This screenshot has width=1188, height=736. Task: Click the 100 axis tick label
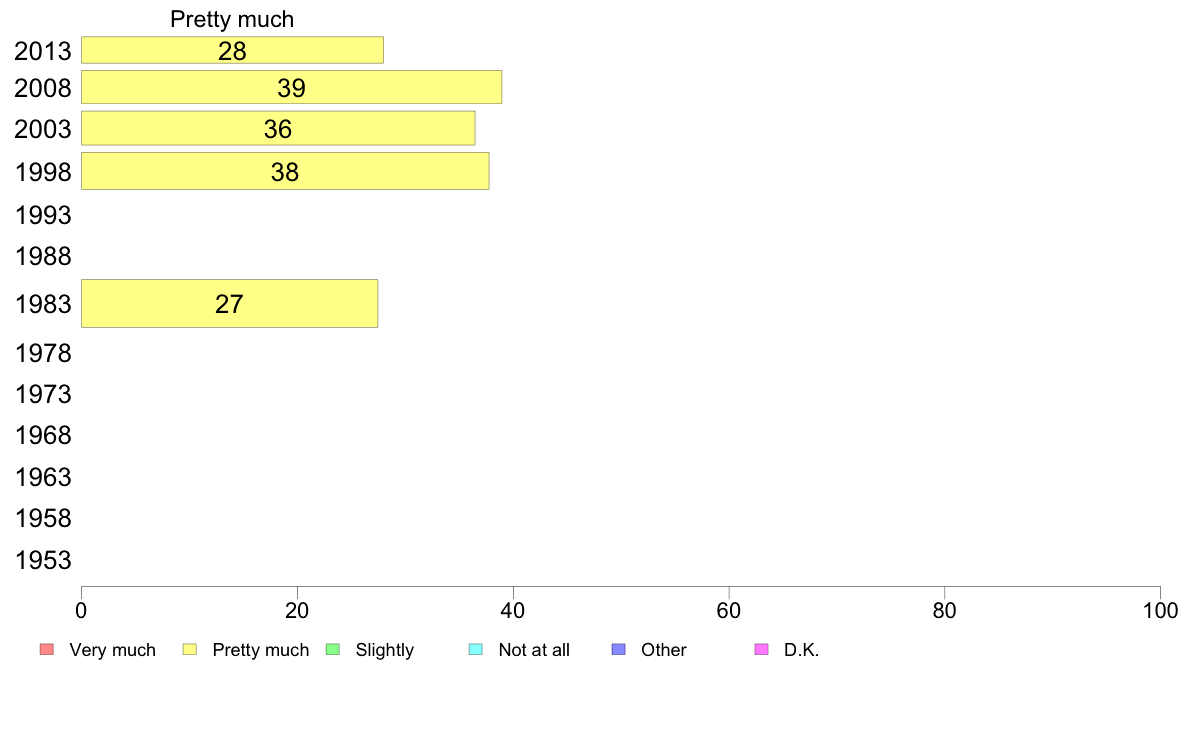click(x=1160, y=611)
